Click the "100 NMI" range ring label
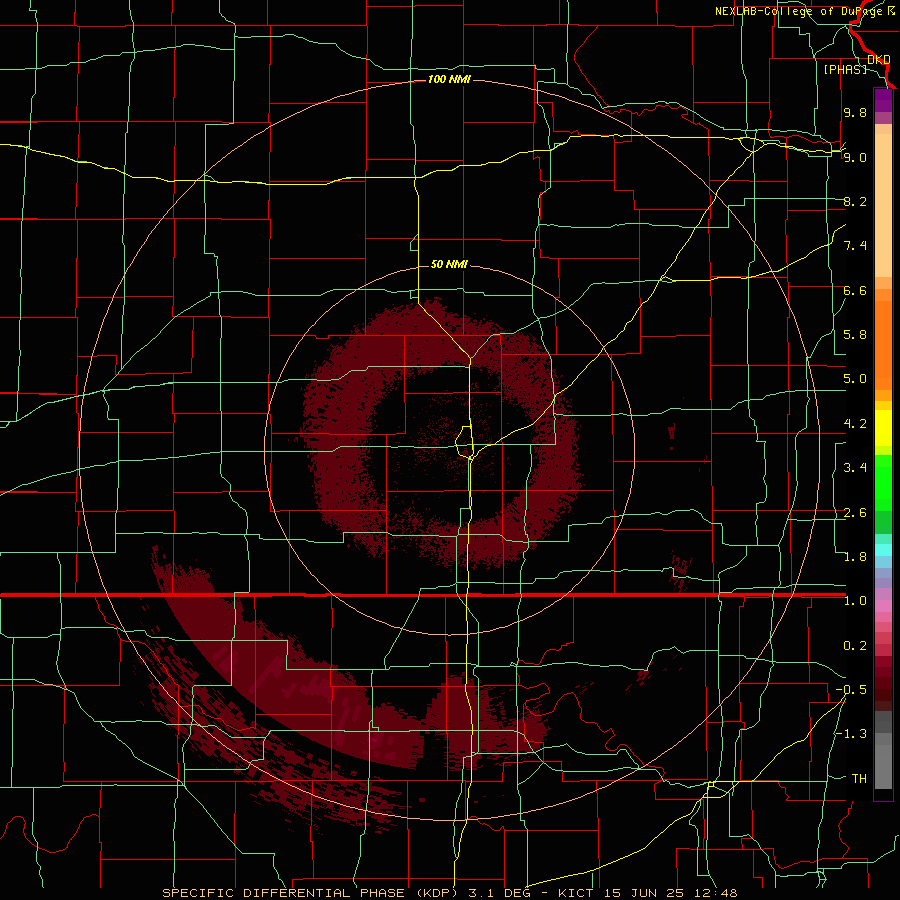This screenshot has height=900, width=900. [449, 79]
